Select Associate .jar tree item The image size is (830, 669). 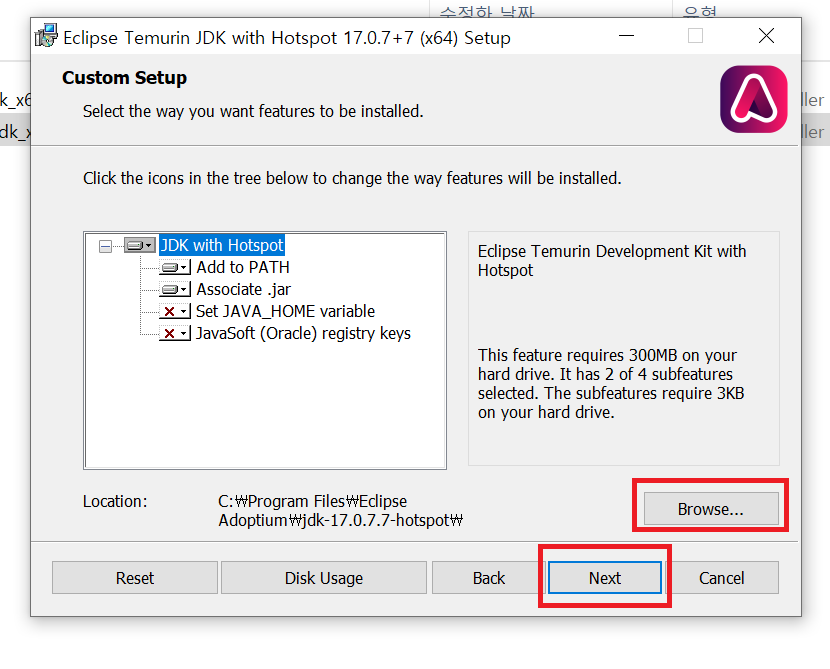pos(243,290)
